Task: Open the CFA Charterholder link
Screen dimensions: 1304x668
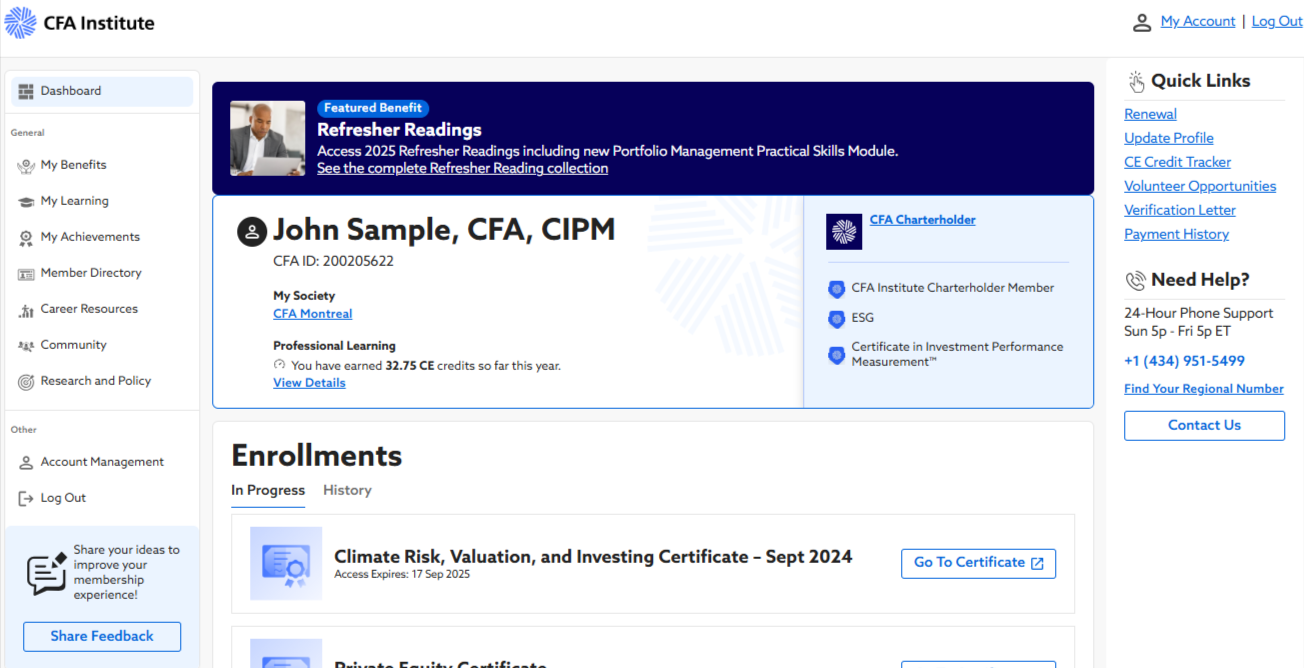Action: coord(922,220)
